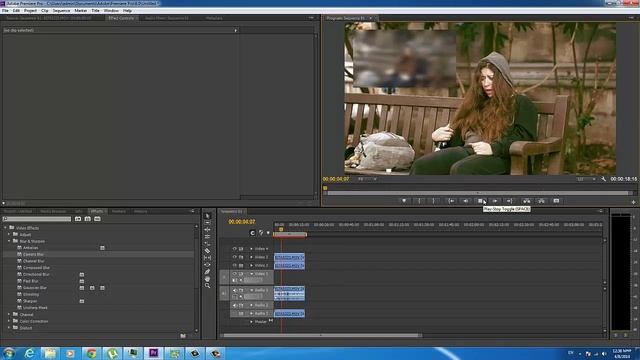Click the Mark In button

(x=419, y=201)
